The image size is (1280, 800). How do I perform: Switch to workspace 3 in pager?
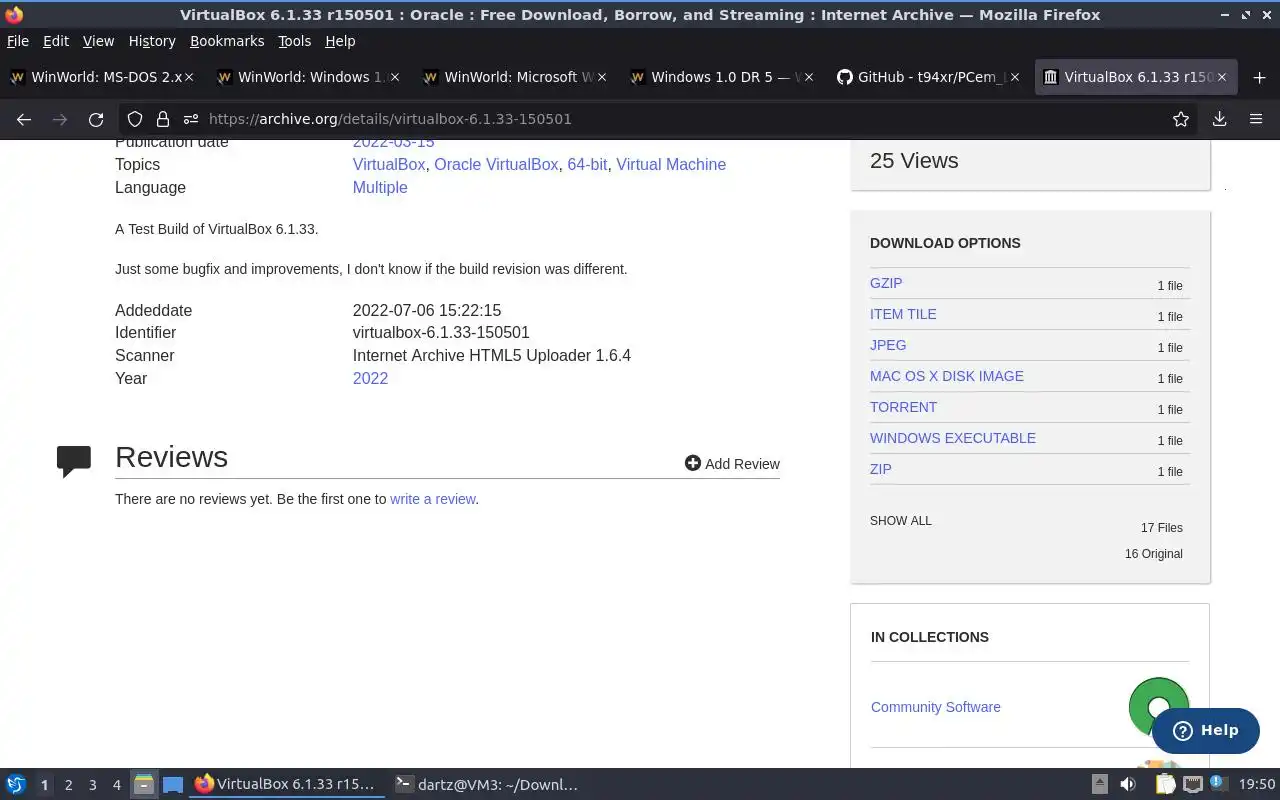[x=92, y=785]
